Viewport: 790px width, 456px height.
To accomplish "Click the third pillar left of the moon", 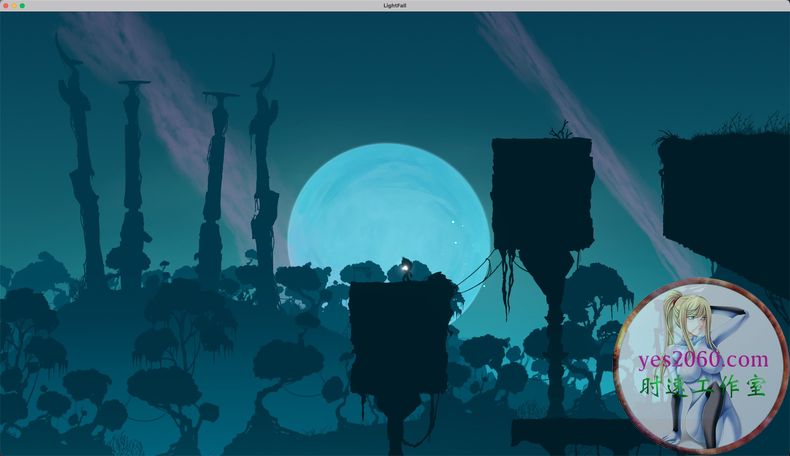I will tap(215, 180).
